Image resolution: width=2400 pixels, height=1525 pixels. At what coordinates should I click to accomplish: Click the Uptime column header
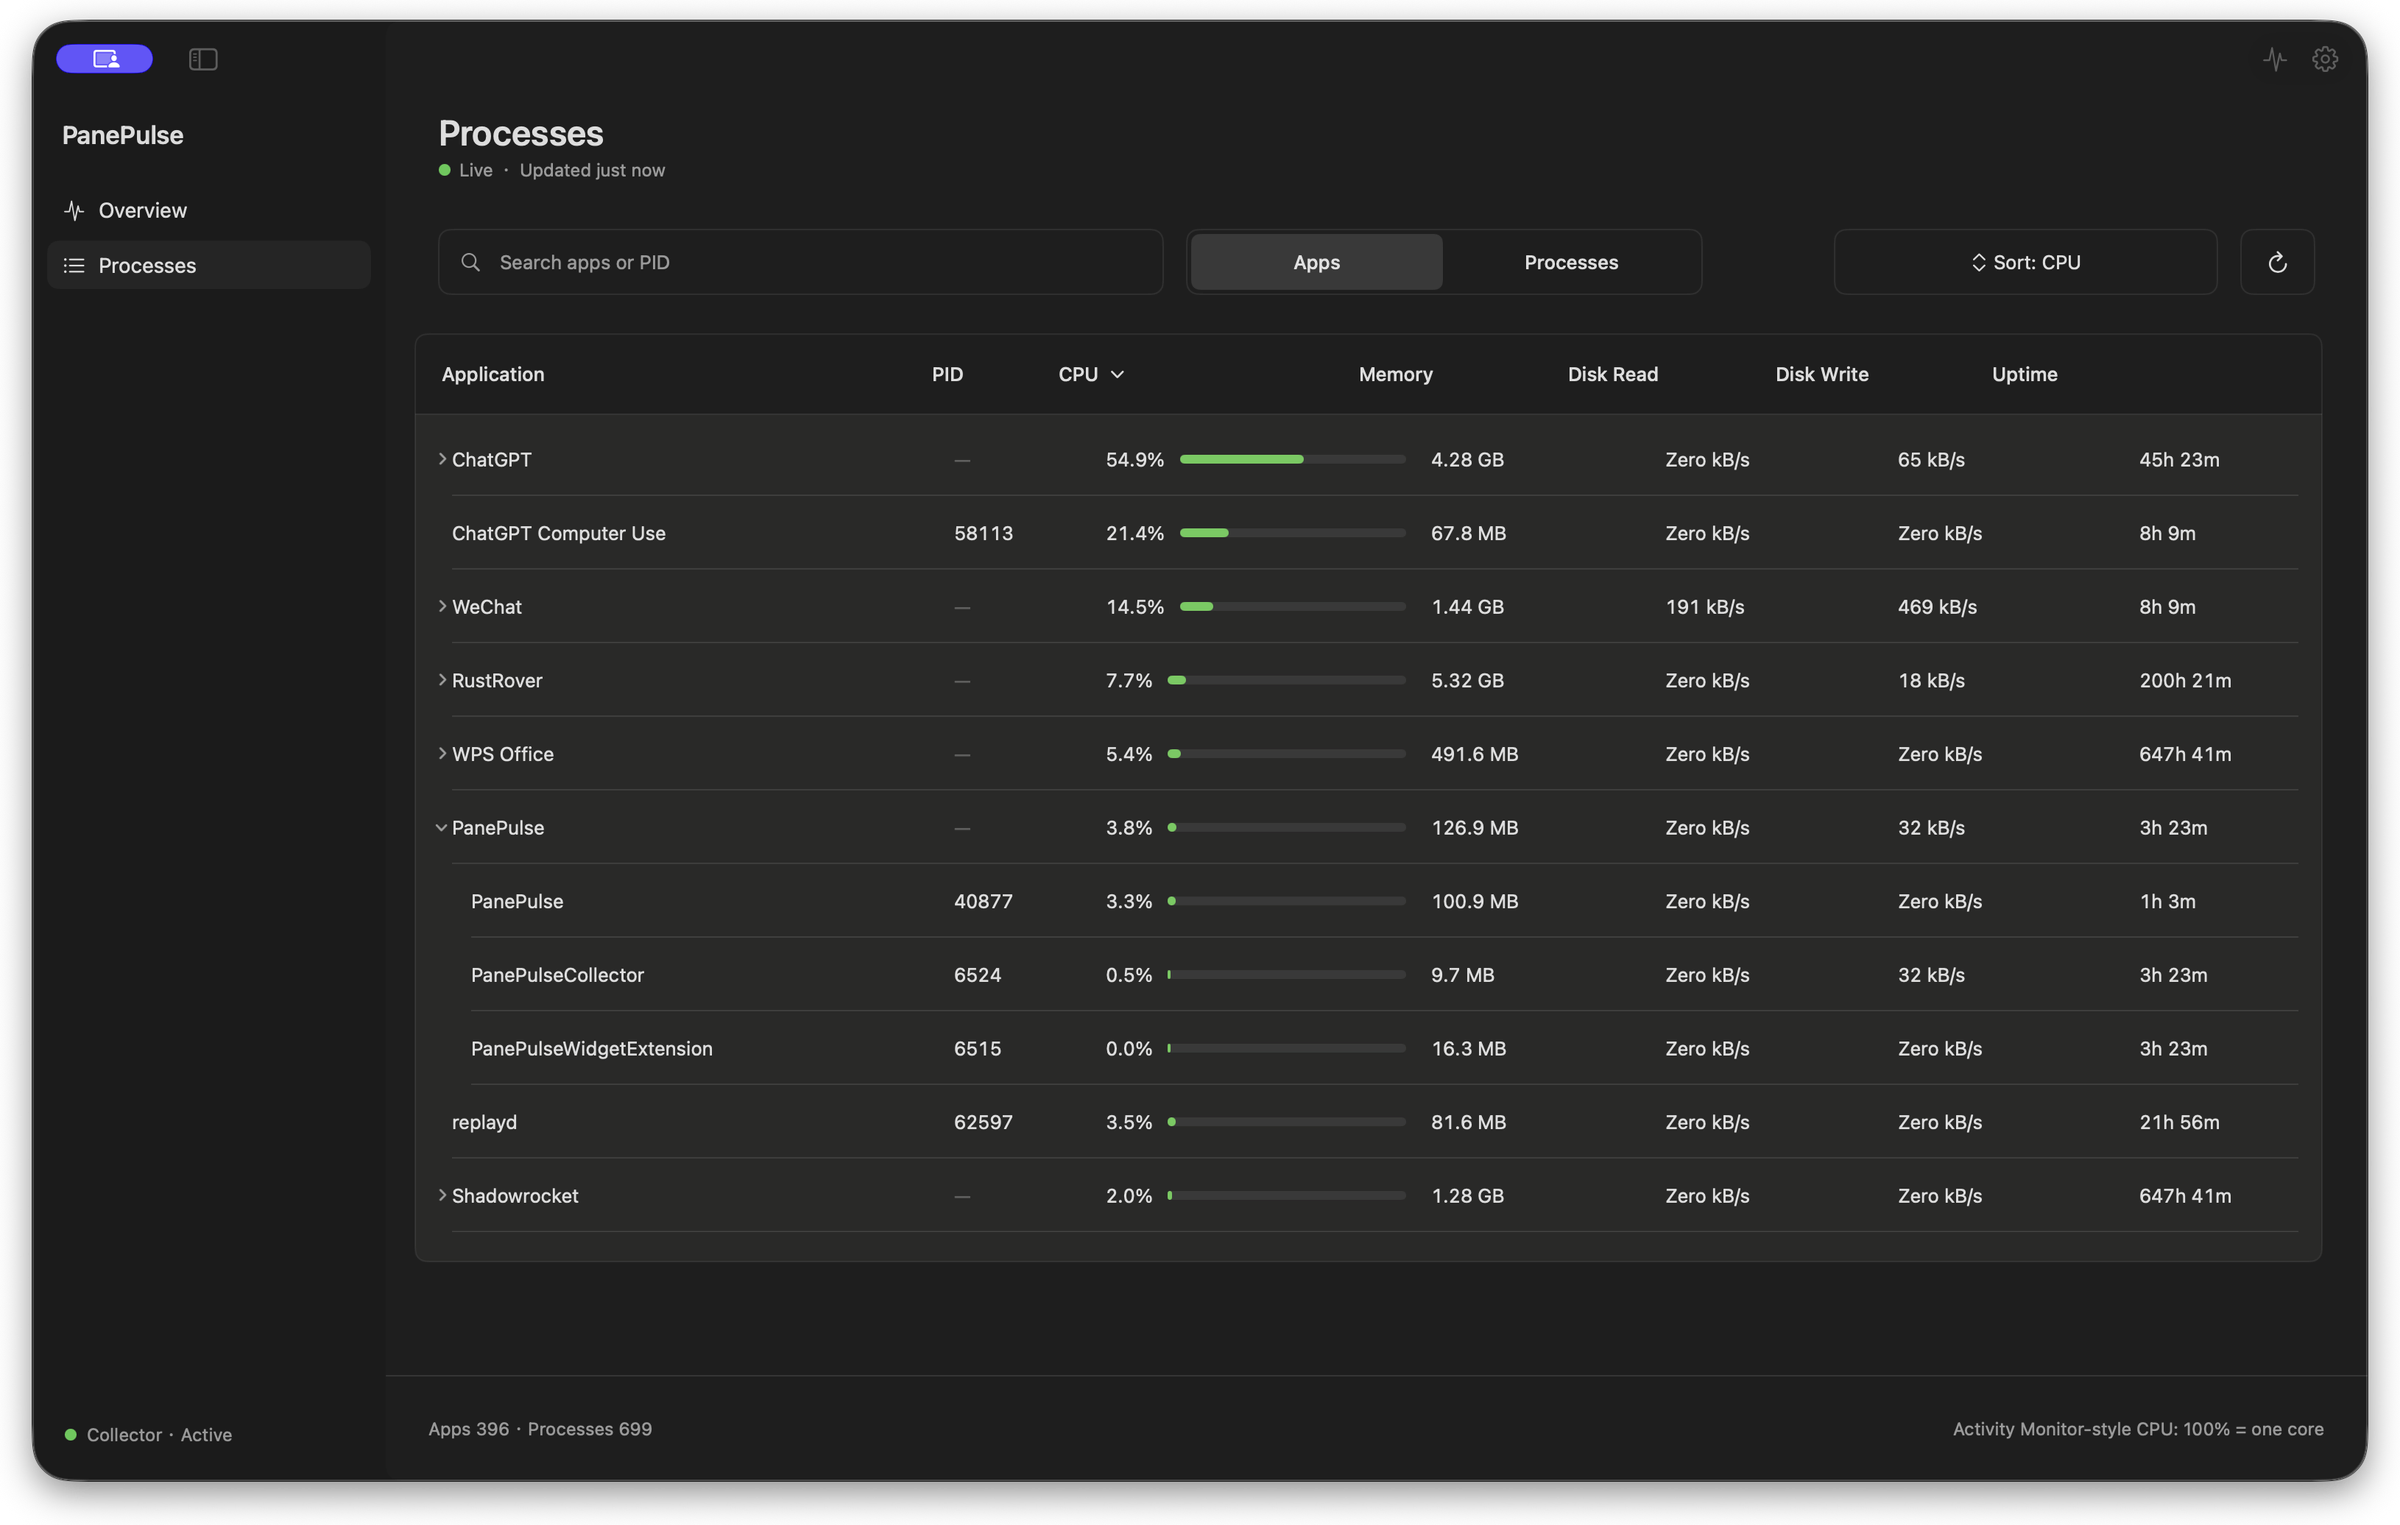pyautogui.click(x=2024, y=374)
